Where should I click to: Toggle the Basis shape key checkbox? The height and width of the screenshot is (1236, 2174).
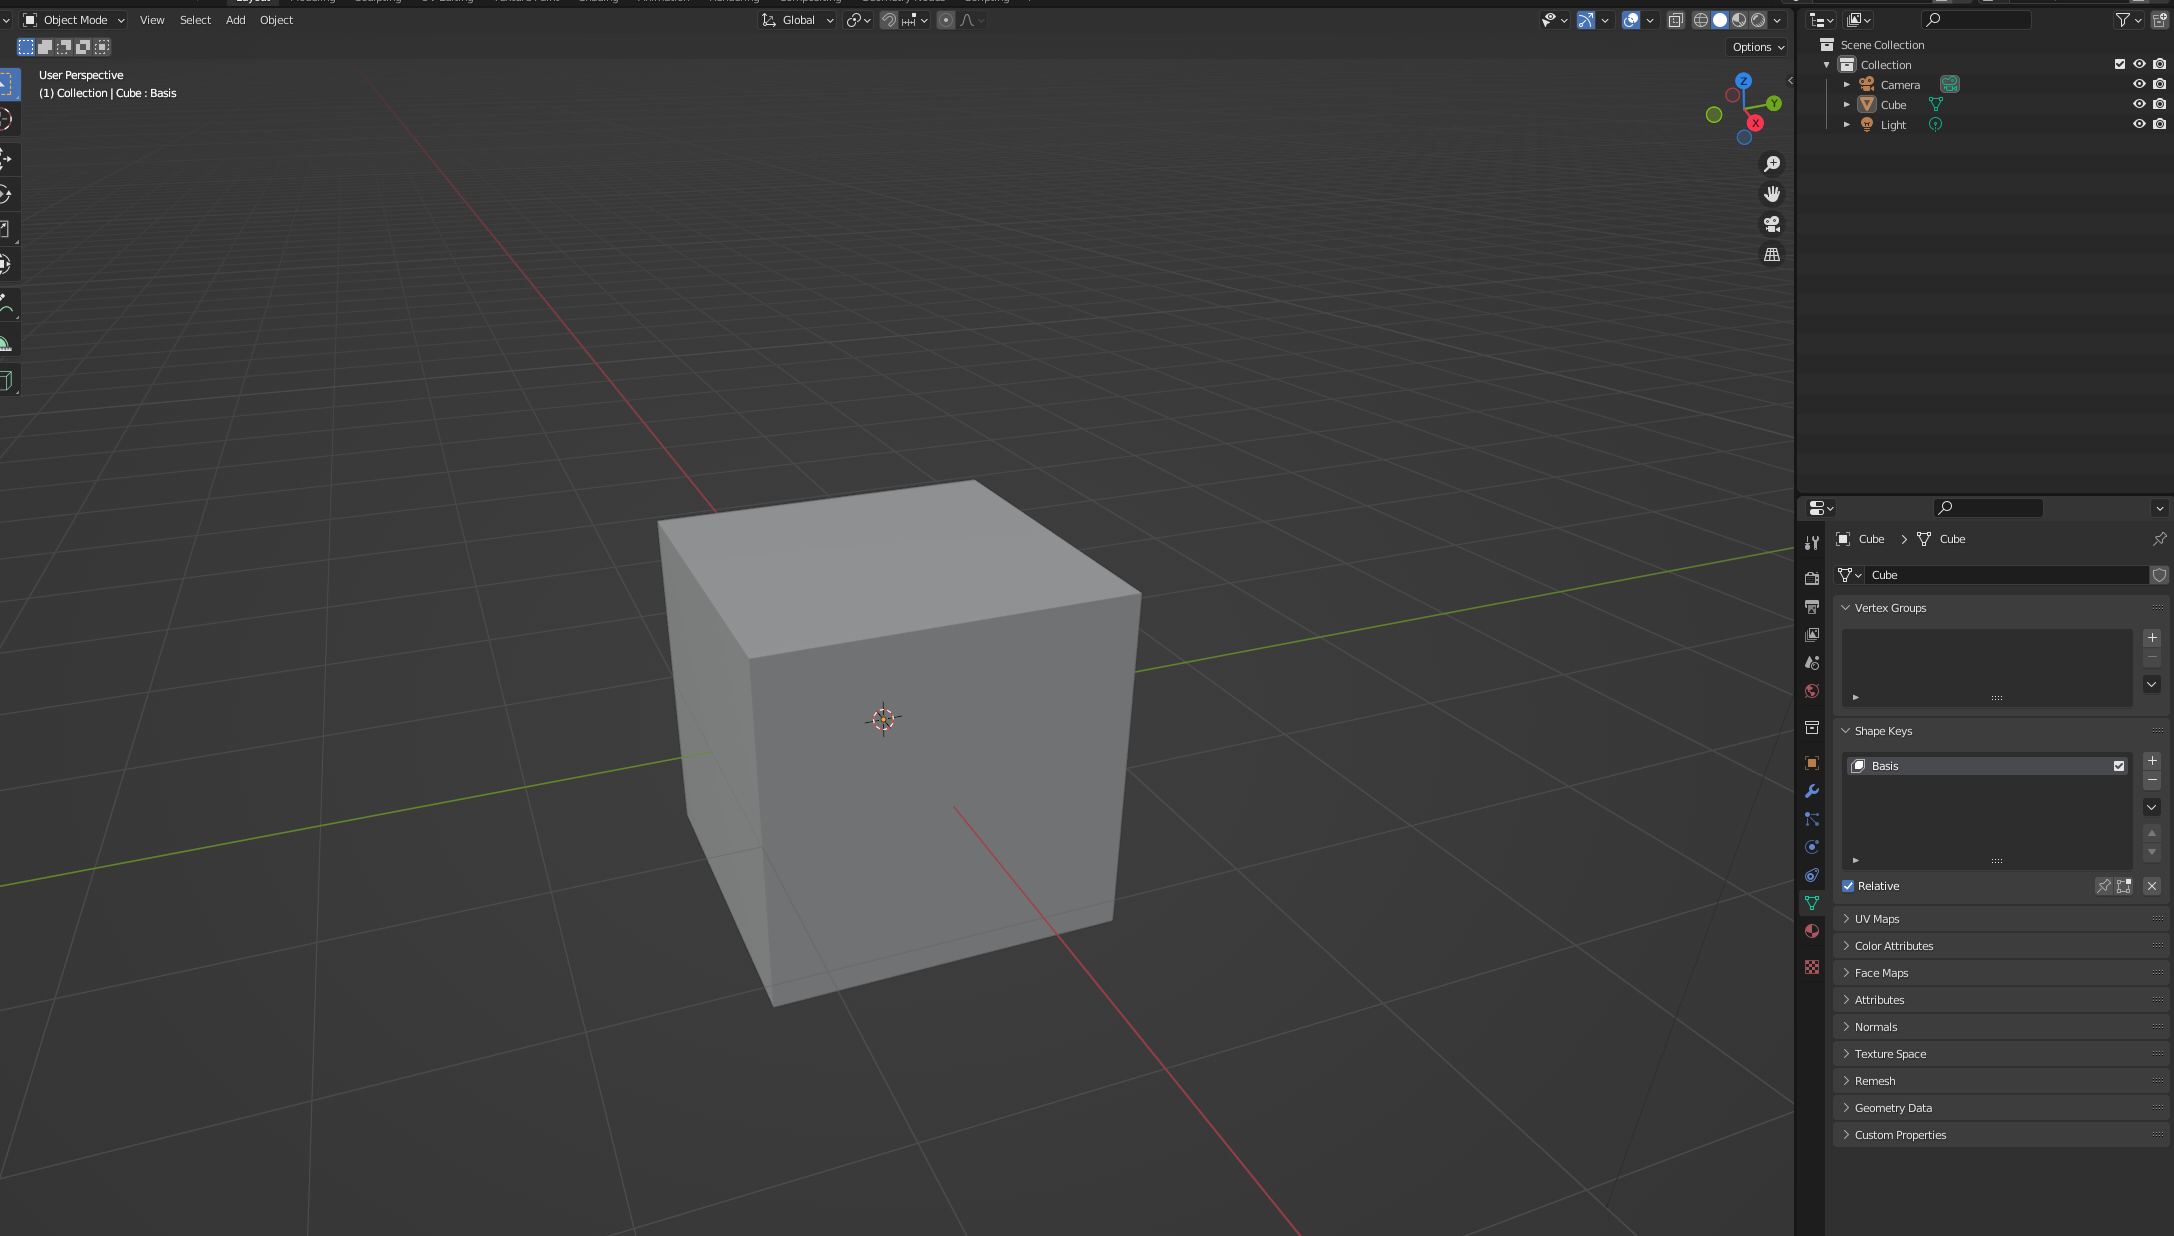[x=2118, y=765]
